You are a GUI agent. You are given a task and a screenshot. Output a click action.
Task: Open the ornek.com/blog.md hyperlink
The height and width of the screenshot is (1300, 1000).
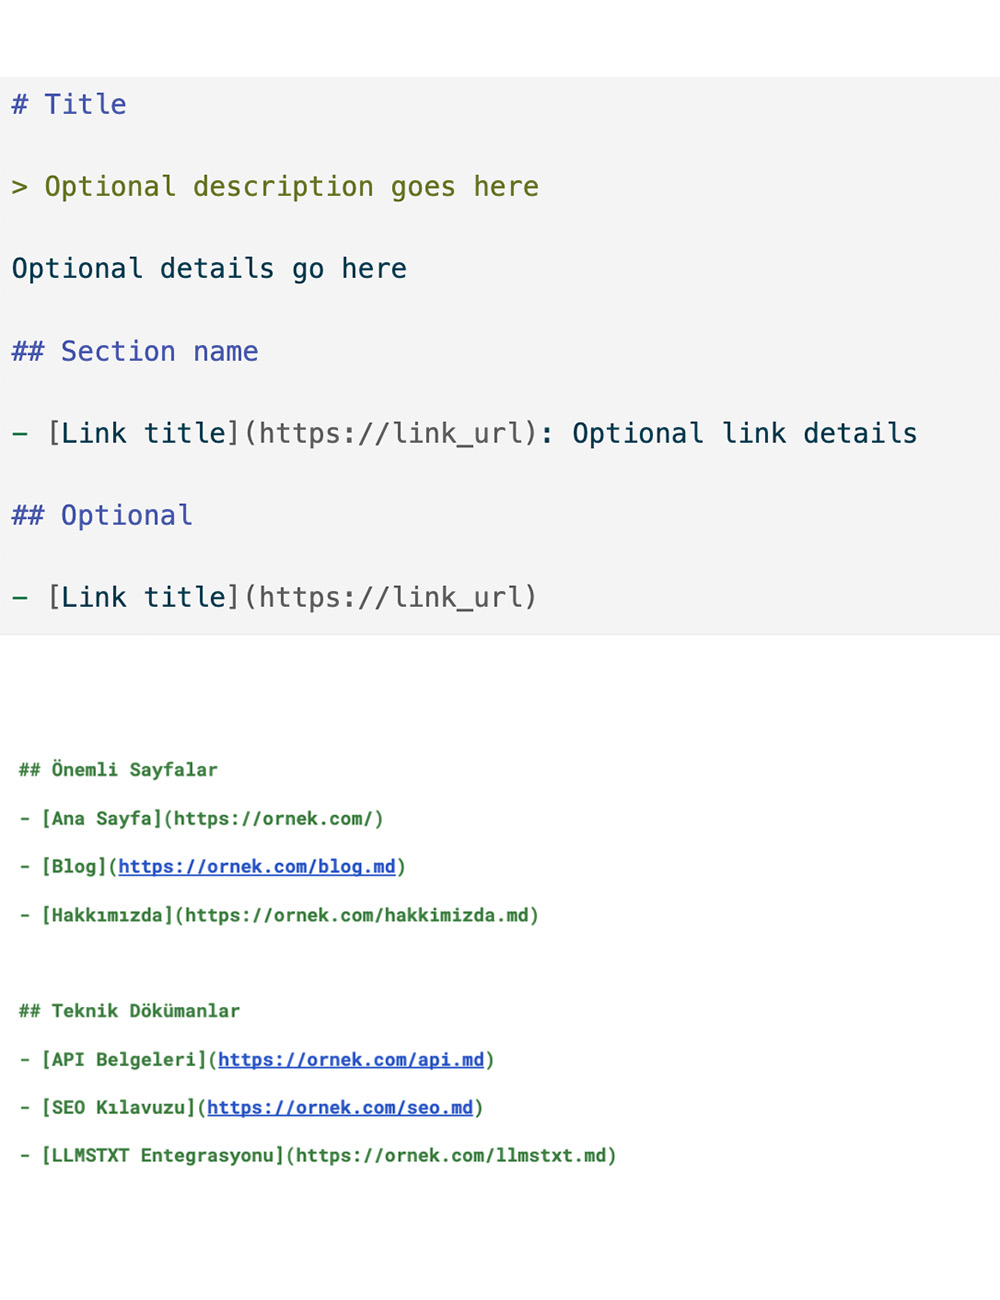click(x=257, y=867)
